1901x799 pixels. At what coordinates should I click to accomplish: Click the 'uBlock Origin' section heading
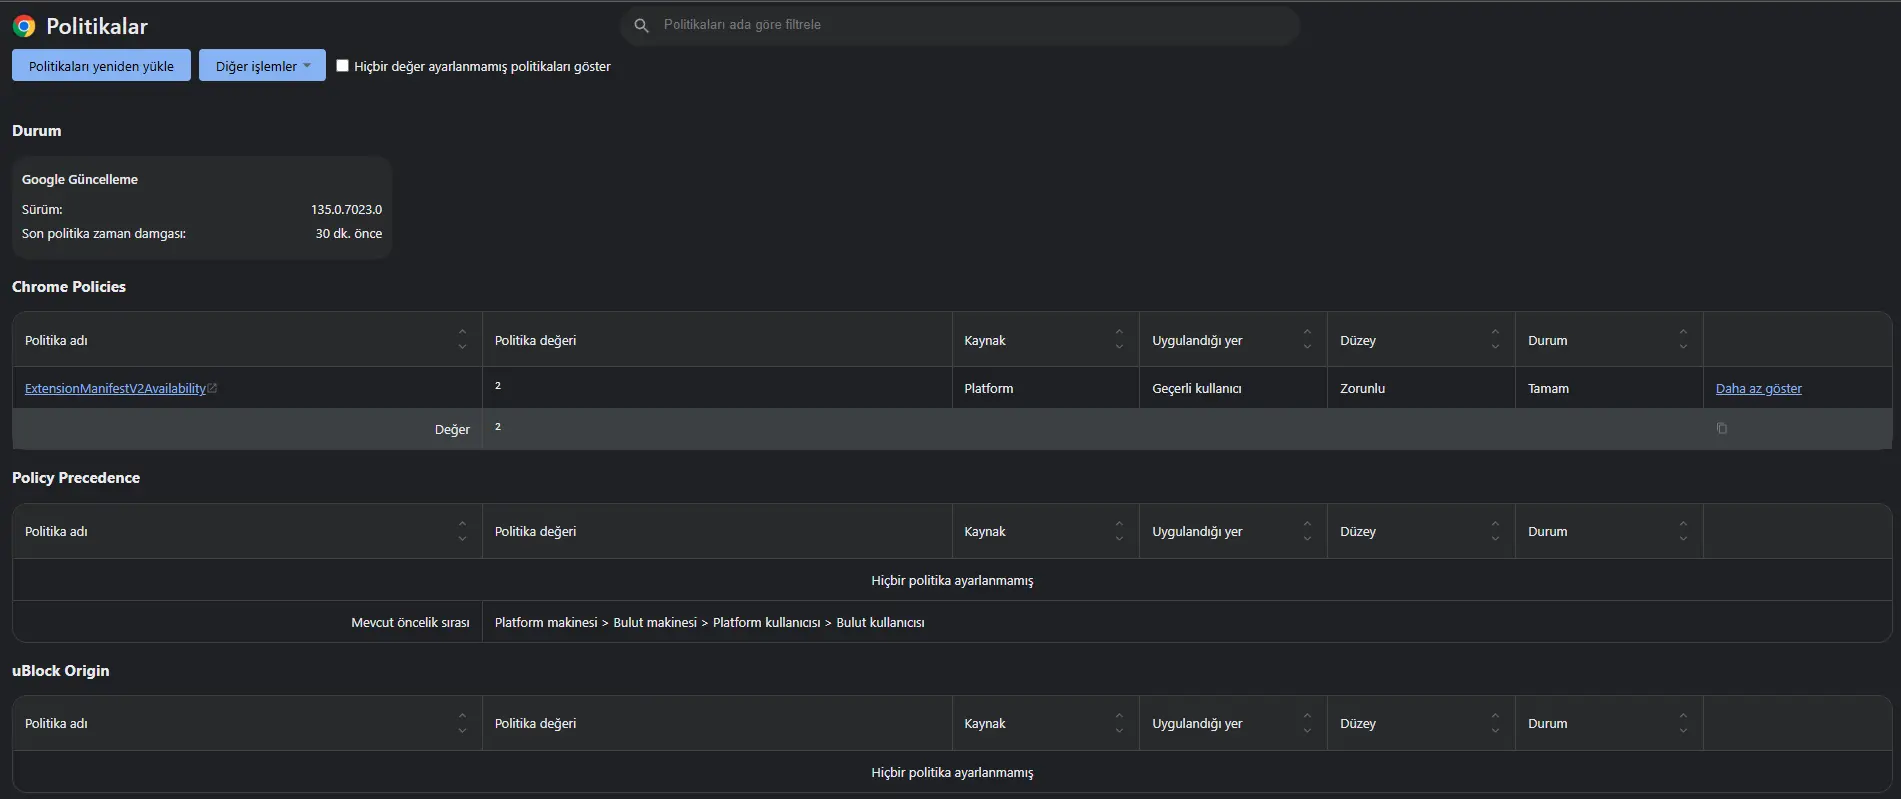pyautogui.click(x=61, y=671)
